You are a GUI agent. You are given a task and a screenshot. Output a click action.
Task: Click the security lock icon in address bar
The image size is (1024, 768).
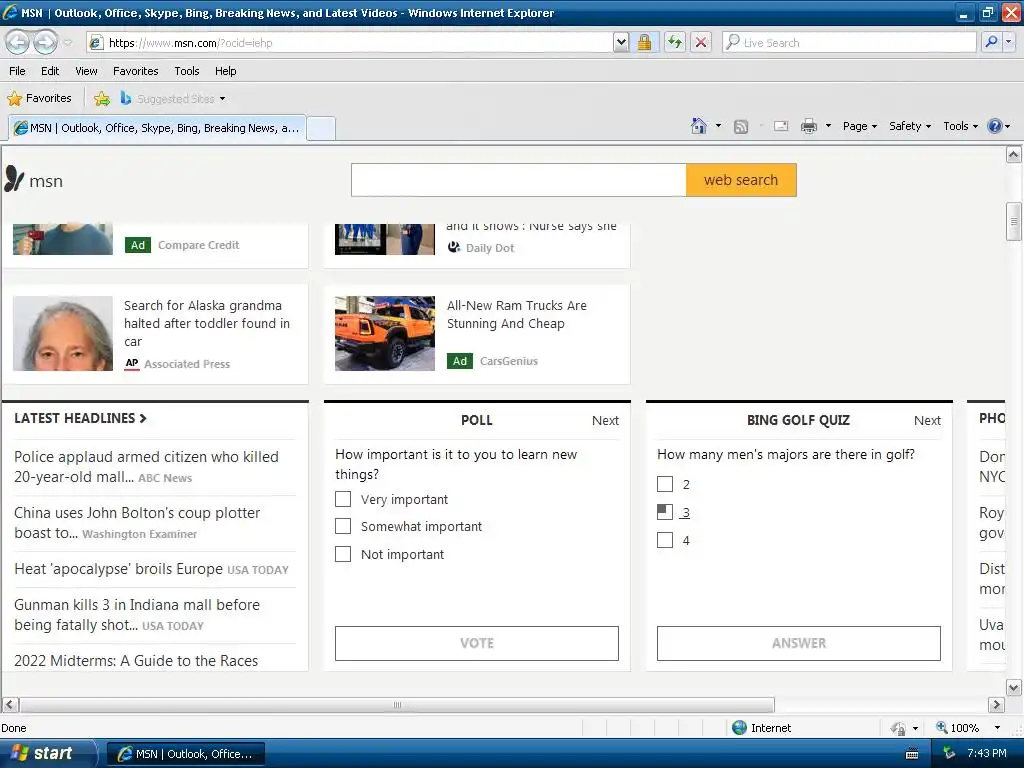click(x=645, y=42)
